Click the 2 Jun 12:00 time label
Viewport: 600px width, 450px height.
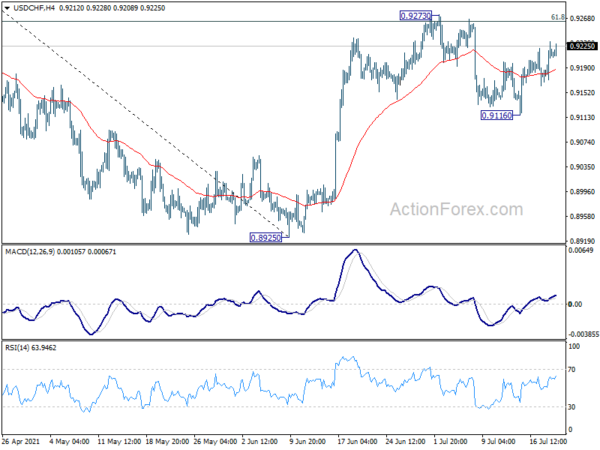(x=260, y=442)
